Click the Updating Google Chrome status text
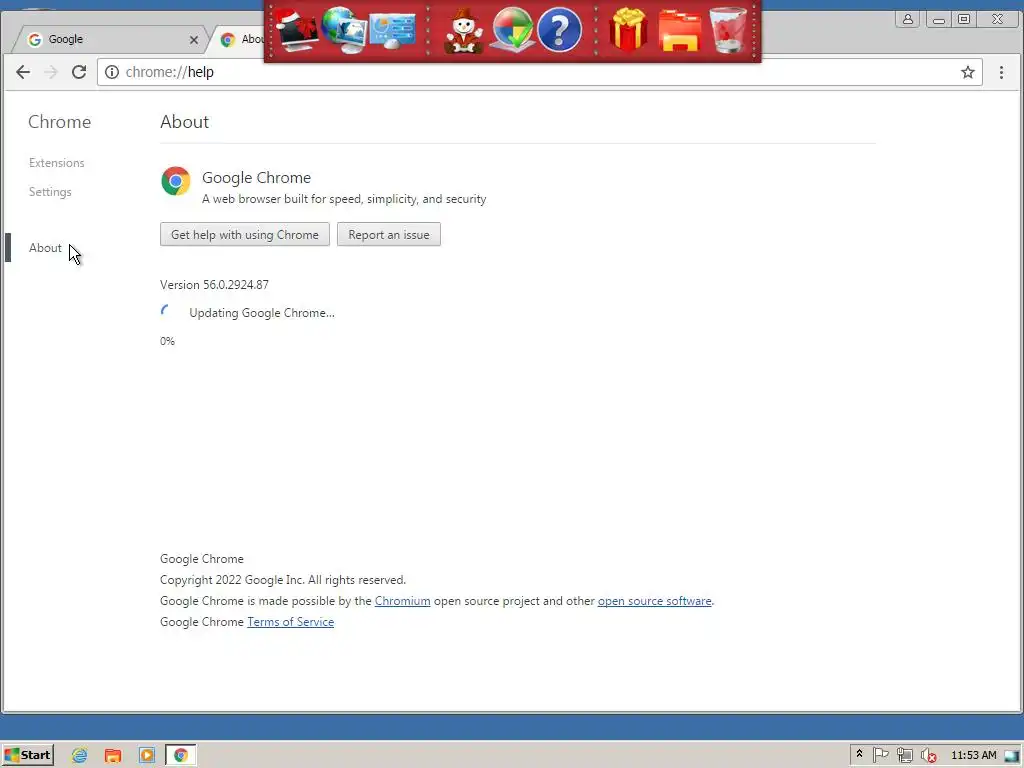This screenshot has height=768, width=1024. 262,313
